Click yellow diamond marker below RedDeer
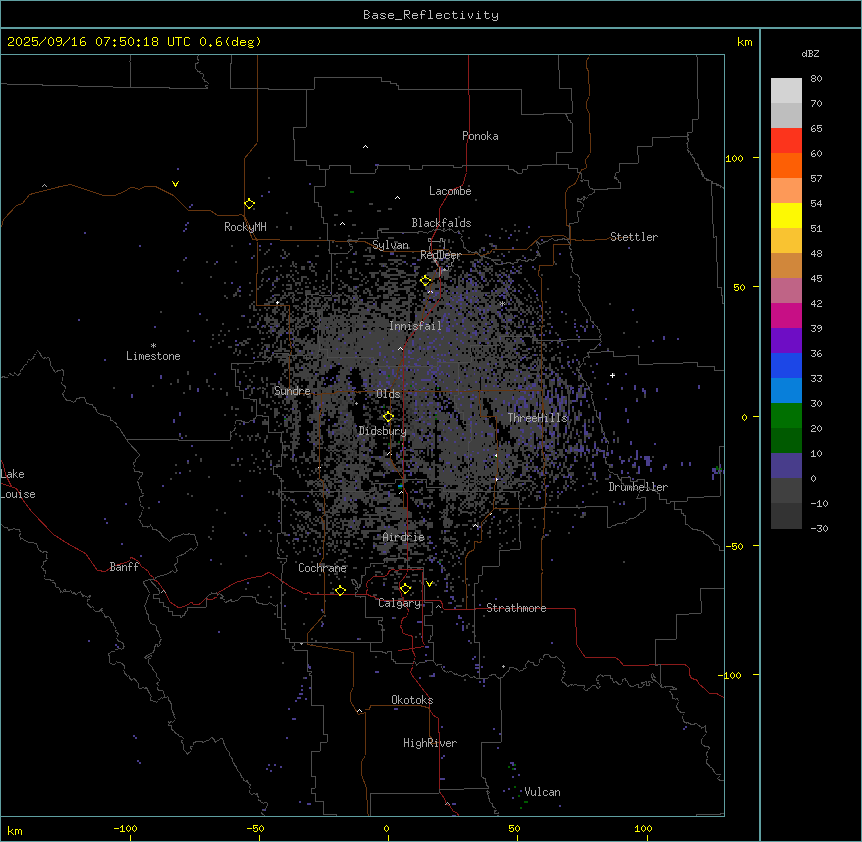 [425, 280]
